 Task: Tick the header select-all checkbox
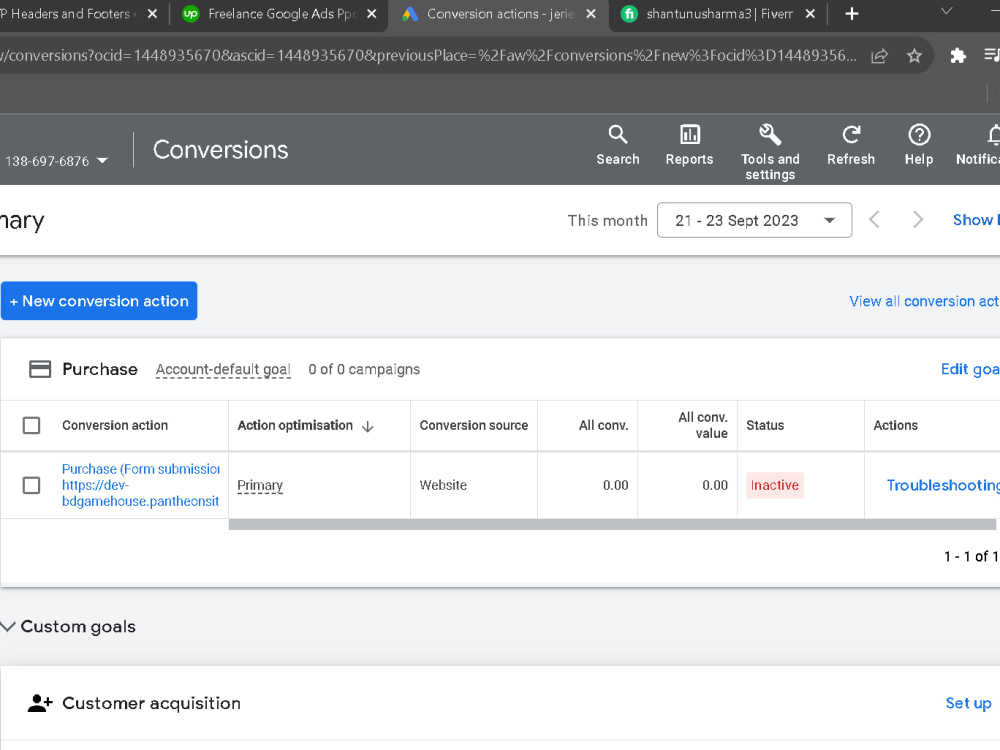[31, 425]
